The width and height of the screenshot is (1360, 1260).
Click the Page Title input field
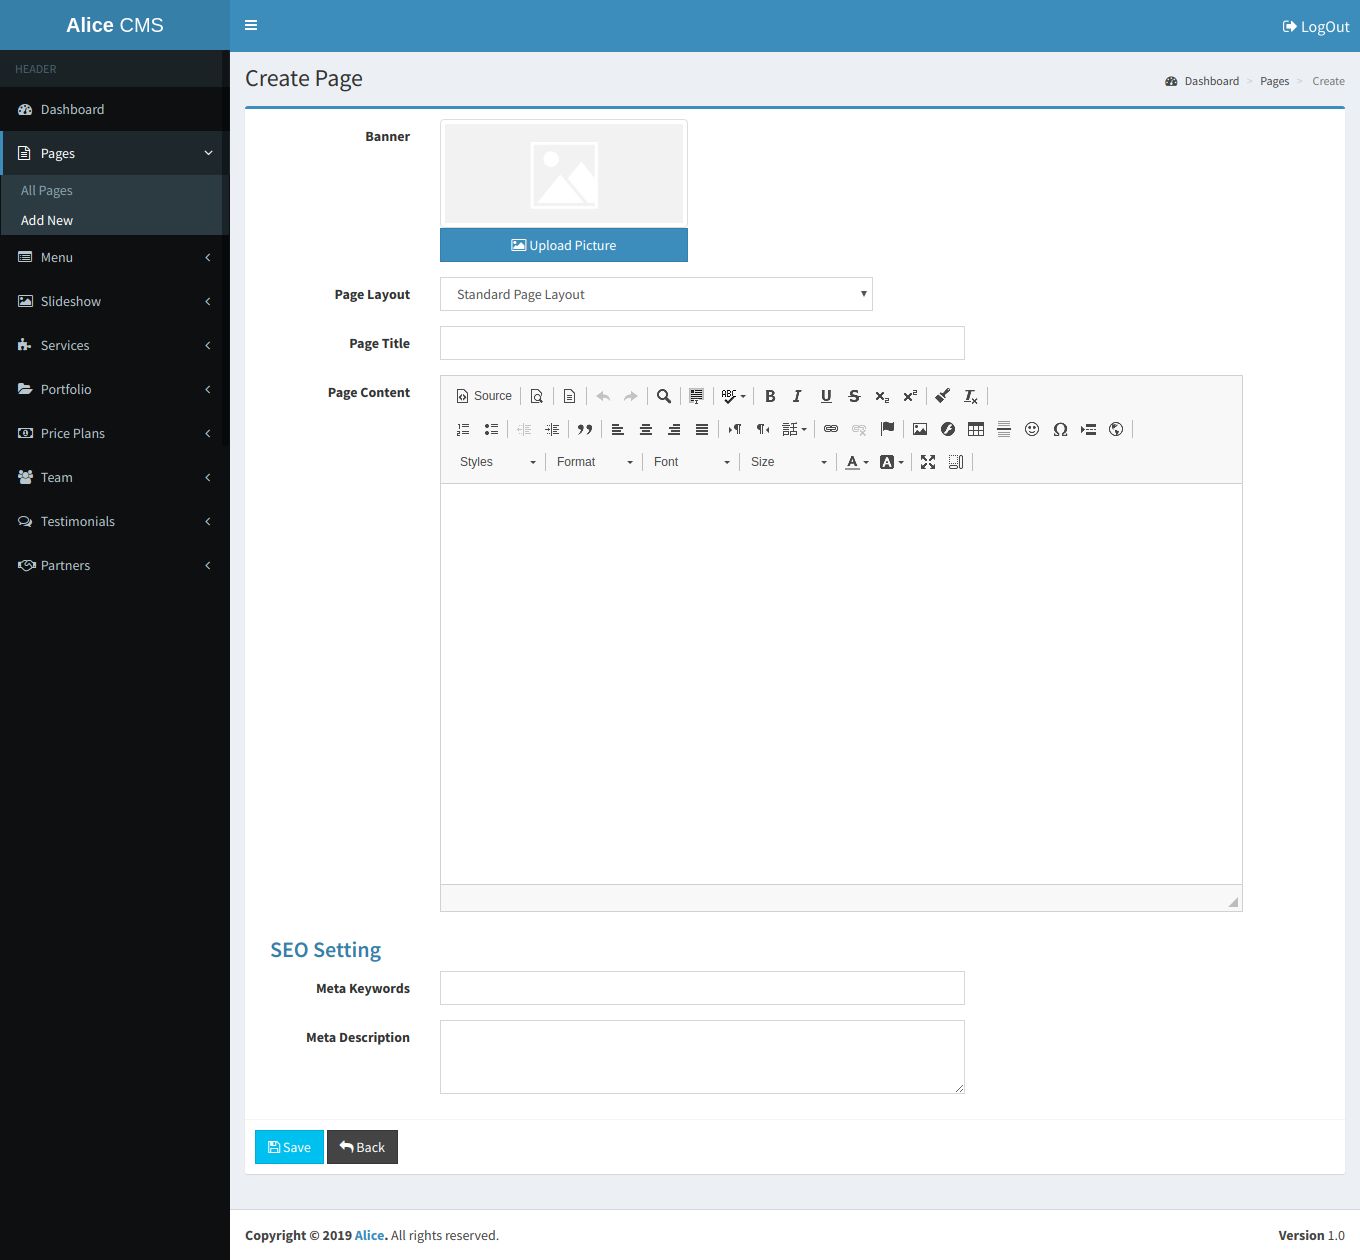tap(702, 343)
